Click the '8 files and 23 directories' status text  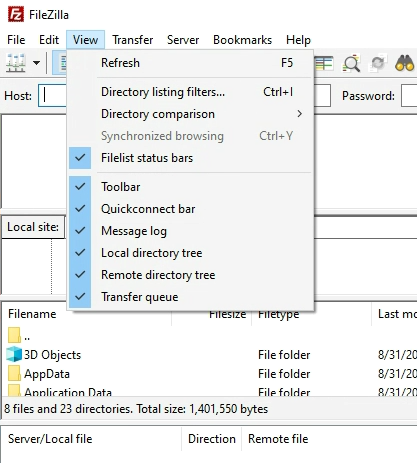[x=136, y=409]
